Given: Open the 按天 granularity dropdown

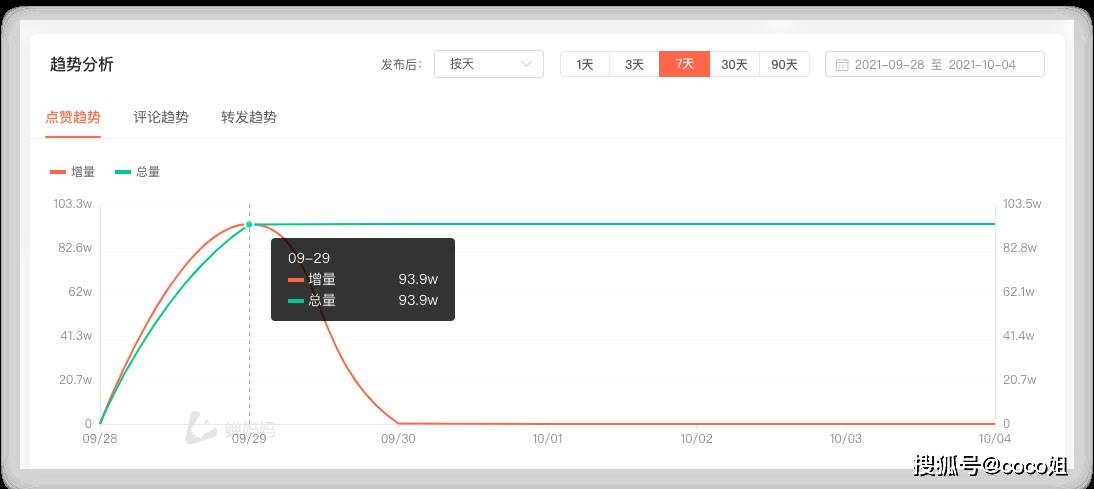Looking at the screenshot, I should click(488, 64).
